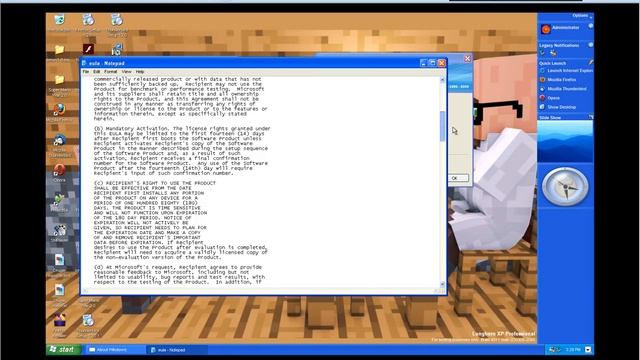Click the Opera desktop shortcut icon
The image size is (640, 360).
click(59, 170)
